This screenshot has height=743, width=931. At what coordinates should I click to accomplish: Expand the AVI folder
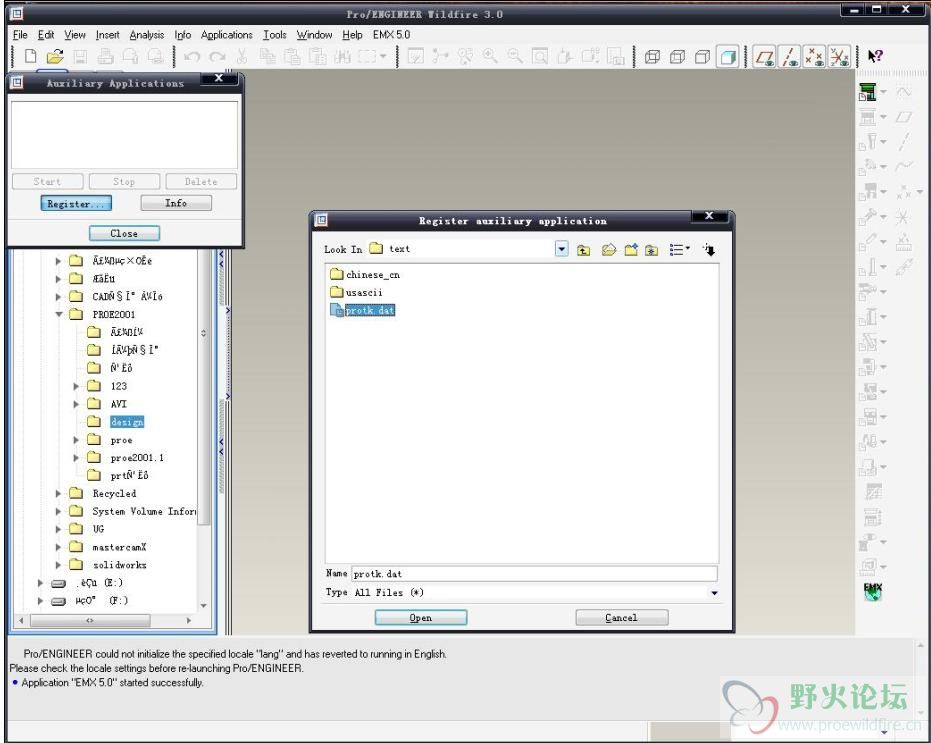(76, 404)
